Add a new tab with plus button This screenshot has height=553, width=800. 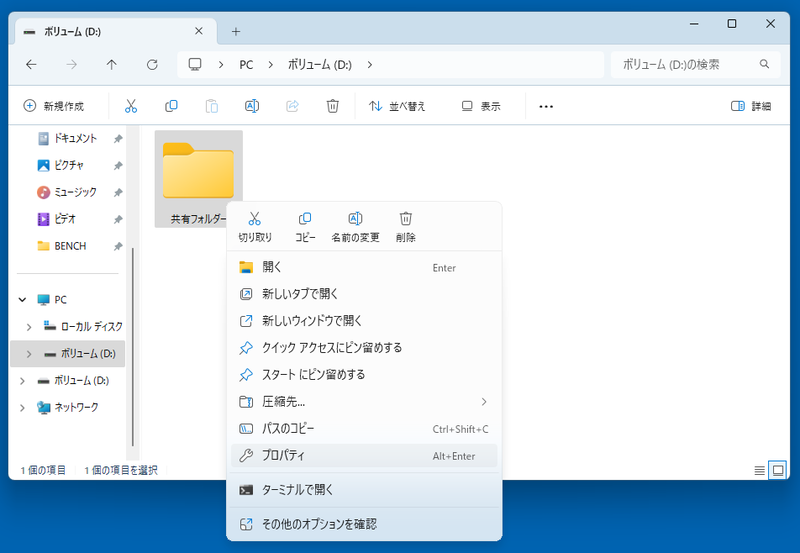pos(236,32)
